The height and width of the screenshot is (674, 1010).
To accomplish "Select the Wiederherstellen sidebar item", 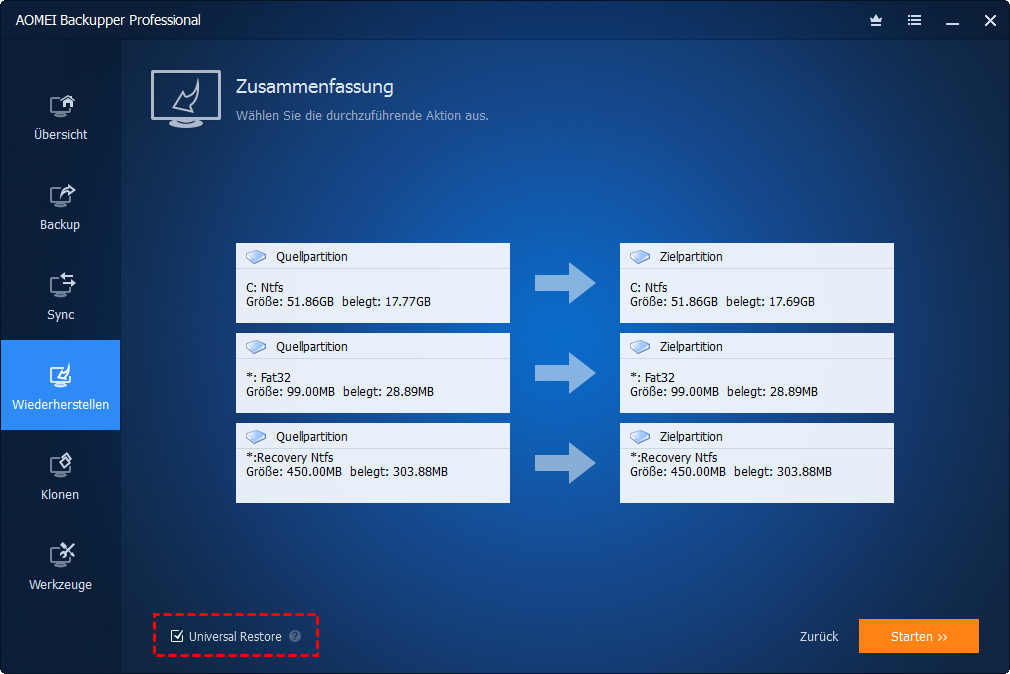I will (61, 385).
